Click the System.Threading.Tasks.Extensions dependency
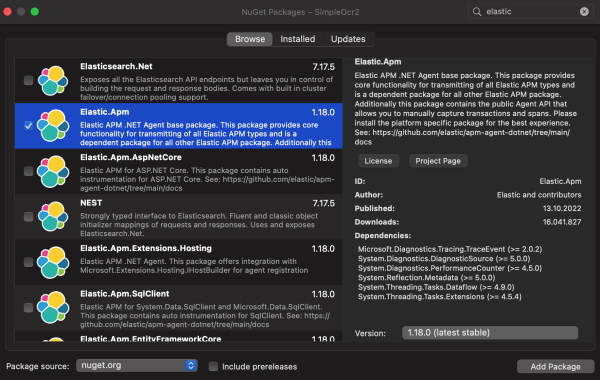This screenshot has width=600, height=380. tap(440, 297)
